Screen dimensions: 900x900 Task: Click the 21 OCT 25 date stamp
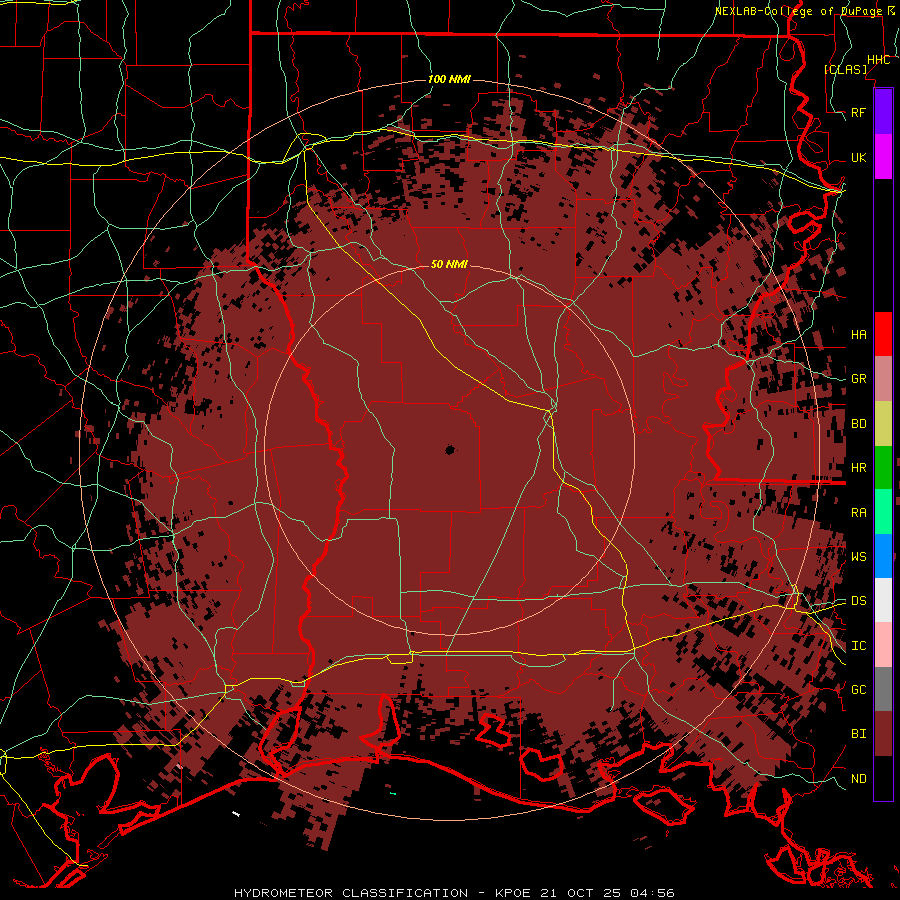click(581, 893)
